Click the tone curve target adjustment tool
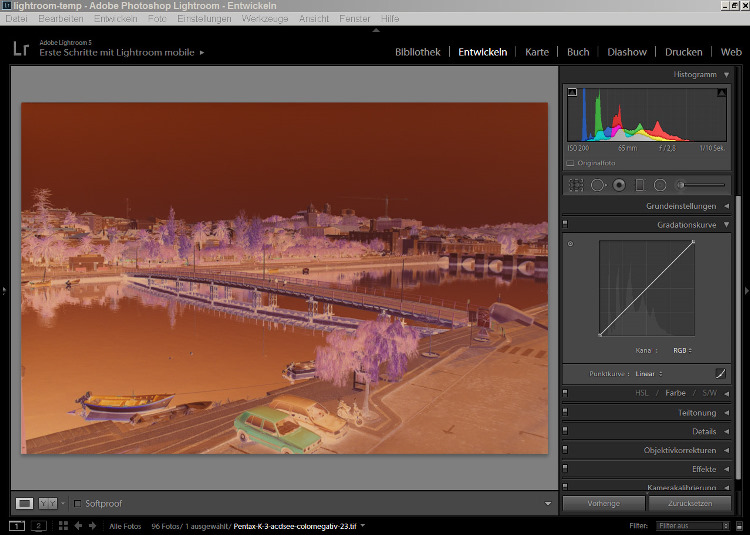The height and width of the screenshot is (535, 750). pyautogui.click(x=571, y=244)
